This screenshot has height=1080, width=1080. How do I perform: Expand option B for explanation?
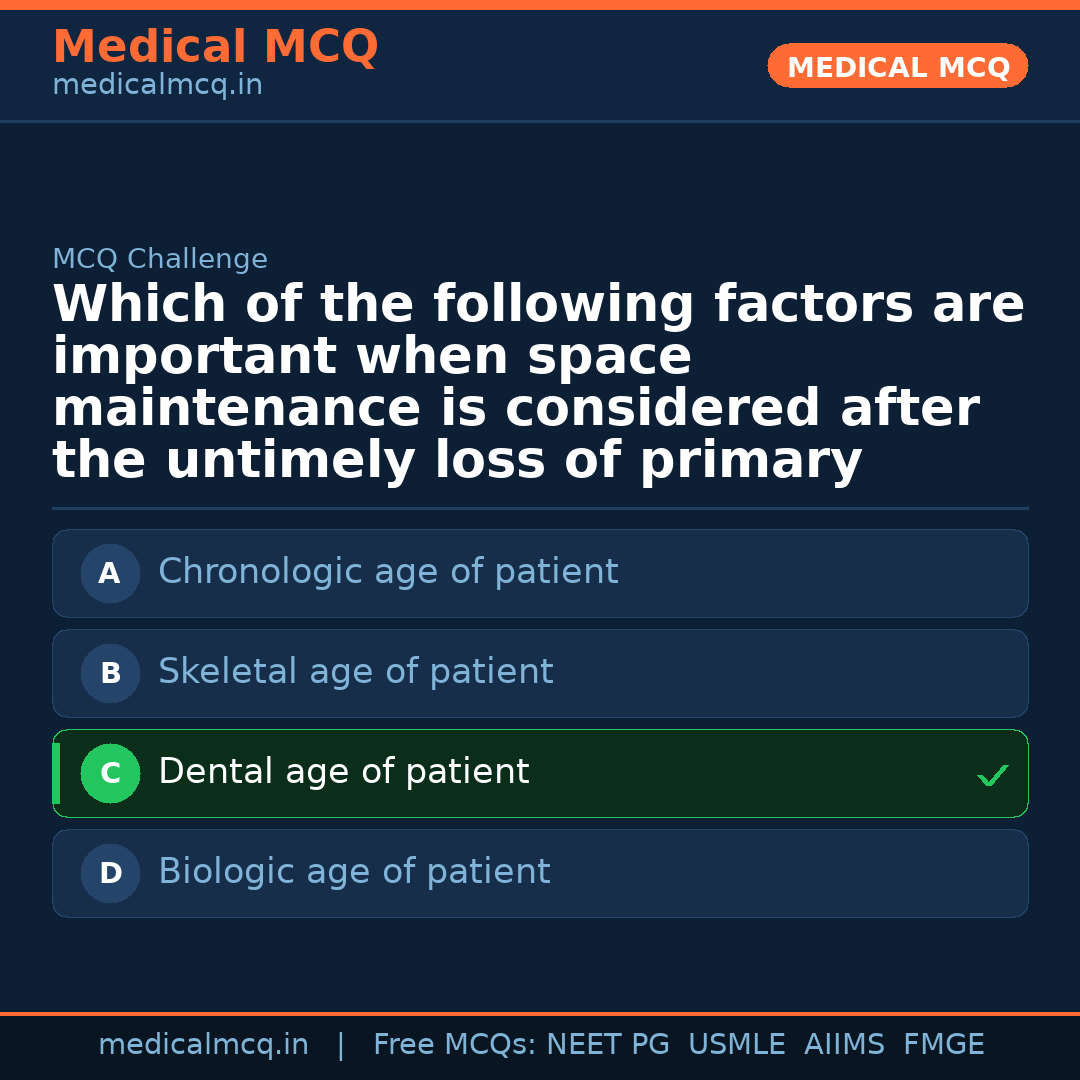[x=540, y=673]
